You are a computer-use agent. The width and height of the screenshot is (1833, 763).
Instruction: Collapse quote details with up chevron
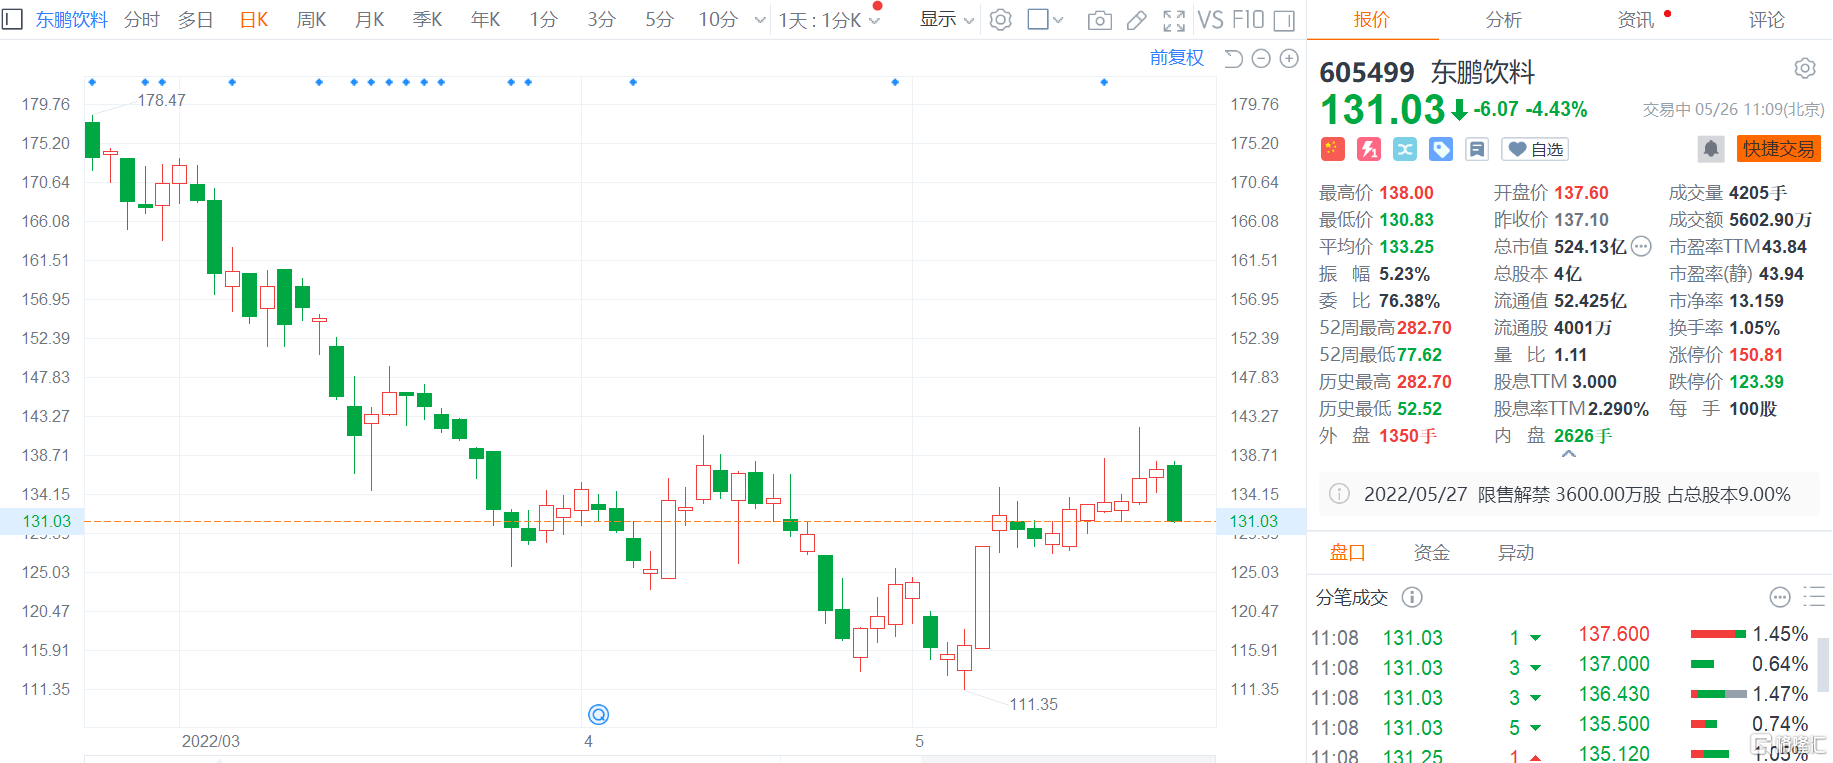click(x=1569, y=454)
